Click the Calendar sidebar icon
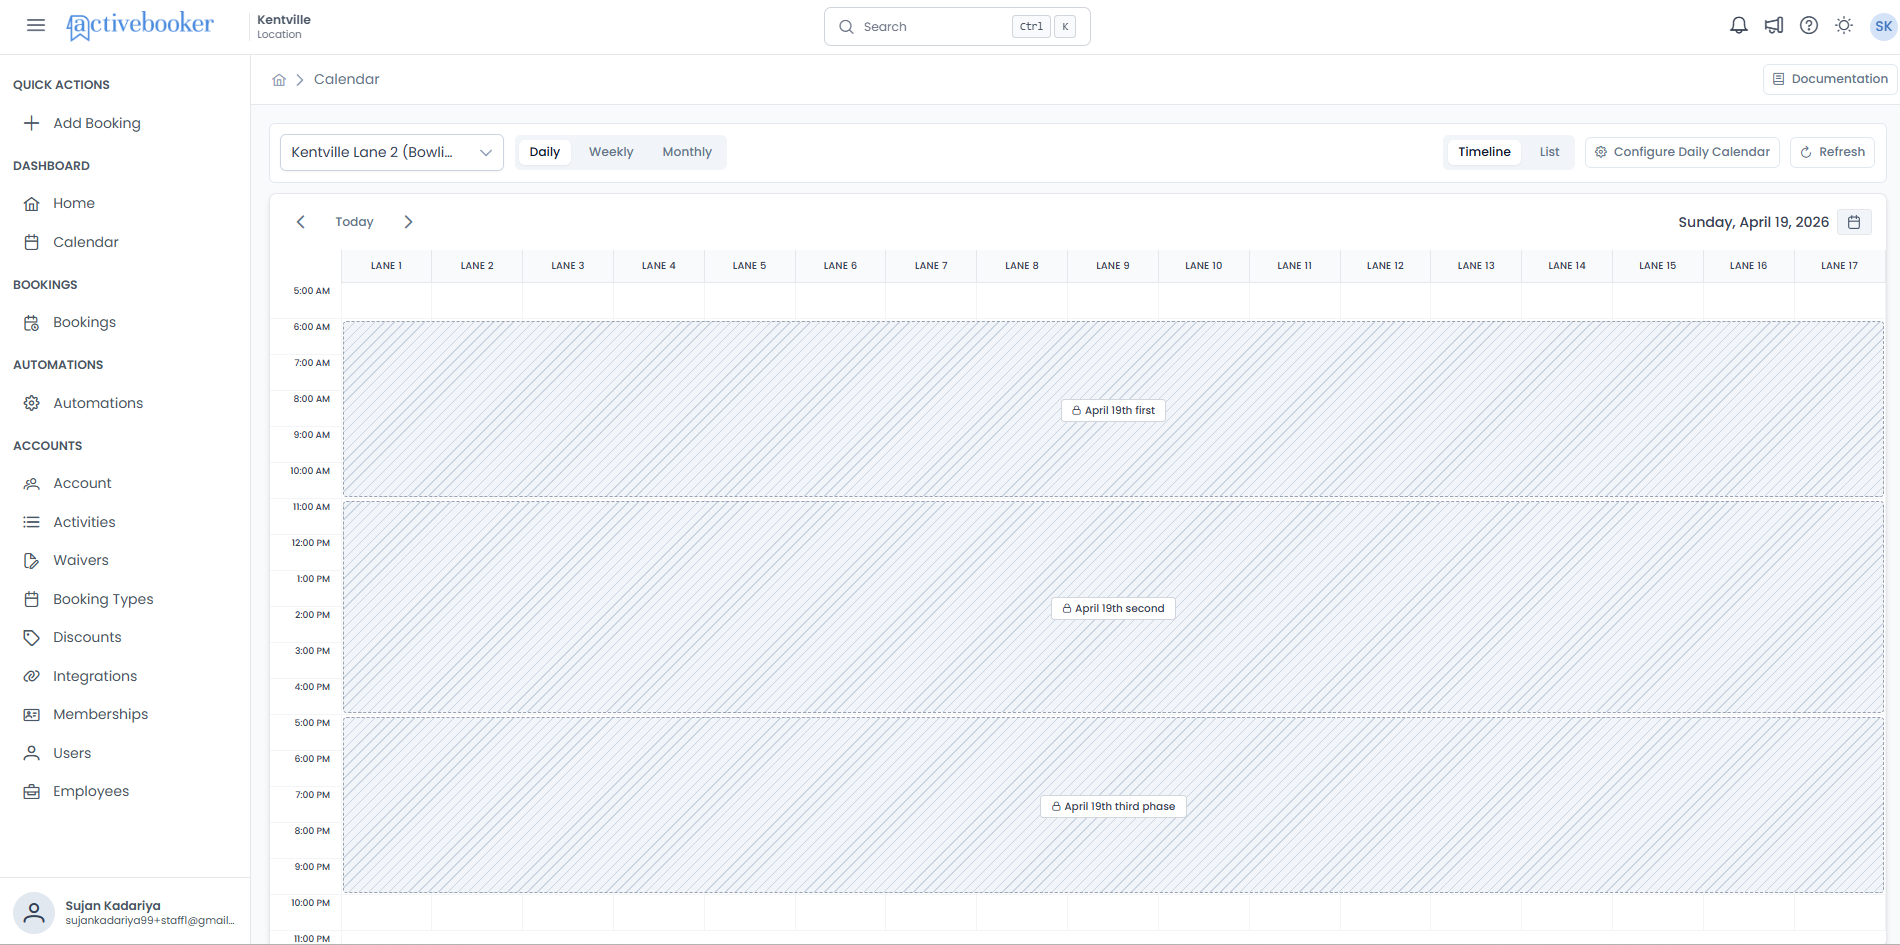The height and width of the screenshot is (945, 1900). pos(32,242)
